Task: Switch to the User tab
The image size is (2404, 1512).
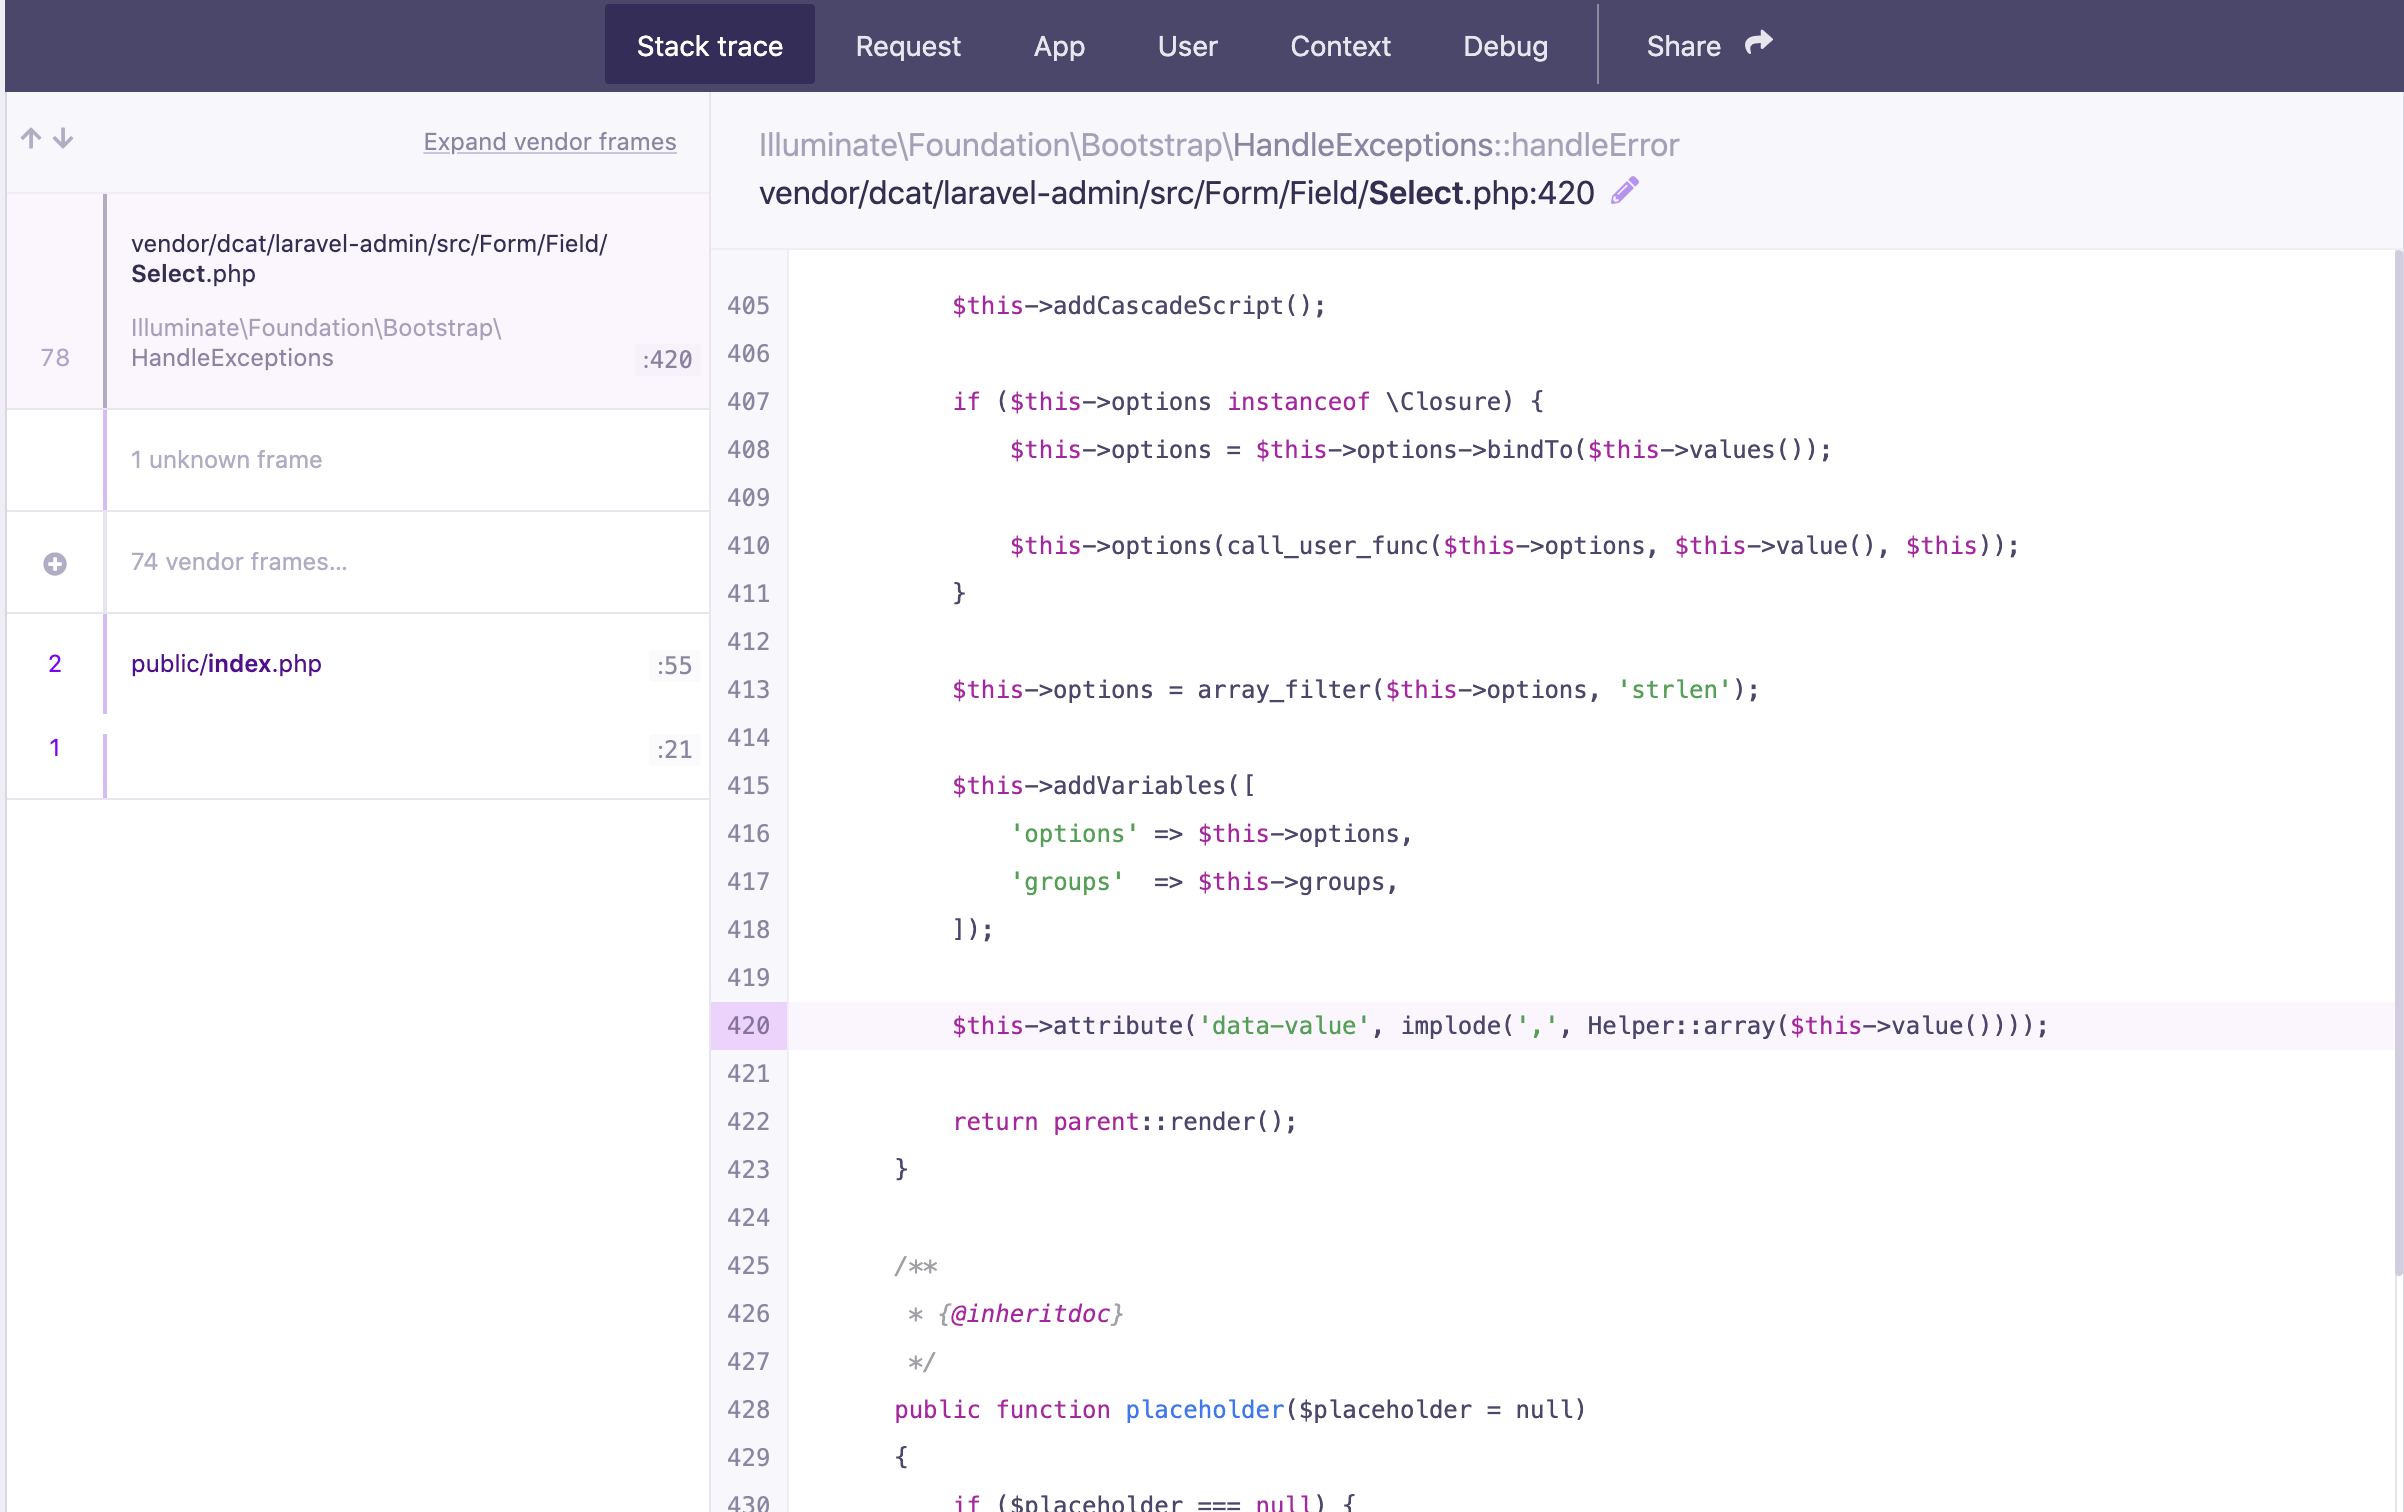Action: (x=1186, y=46)
